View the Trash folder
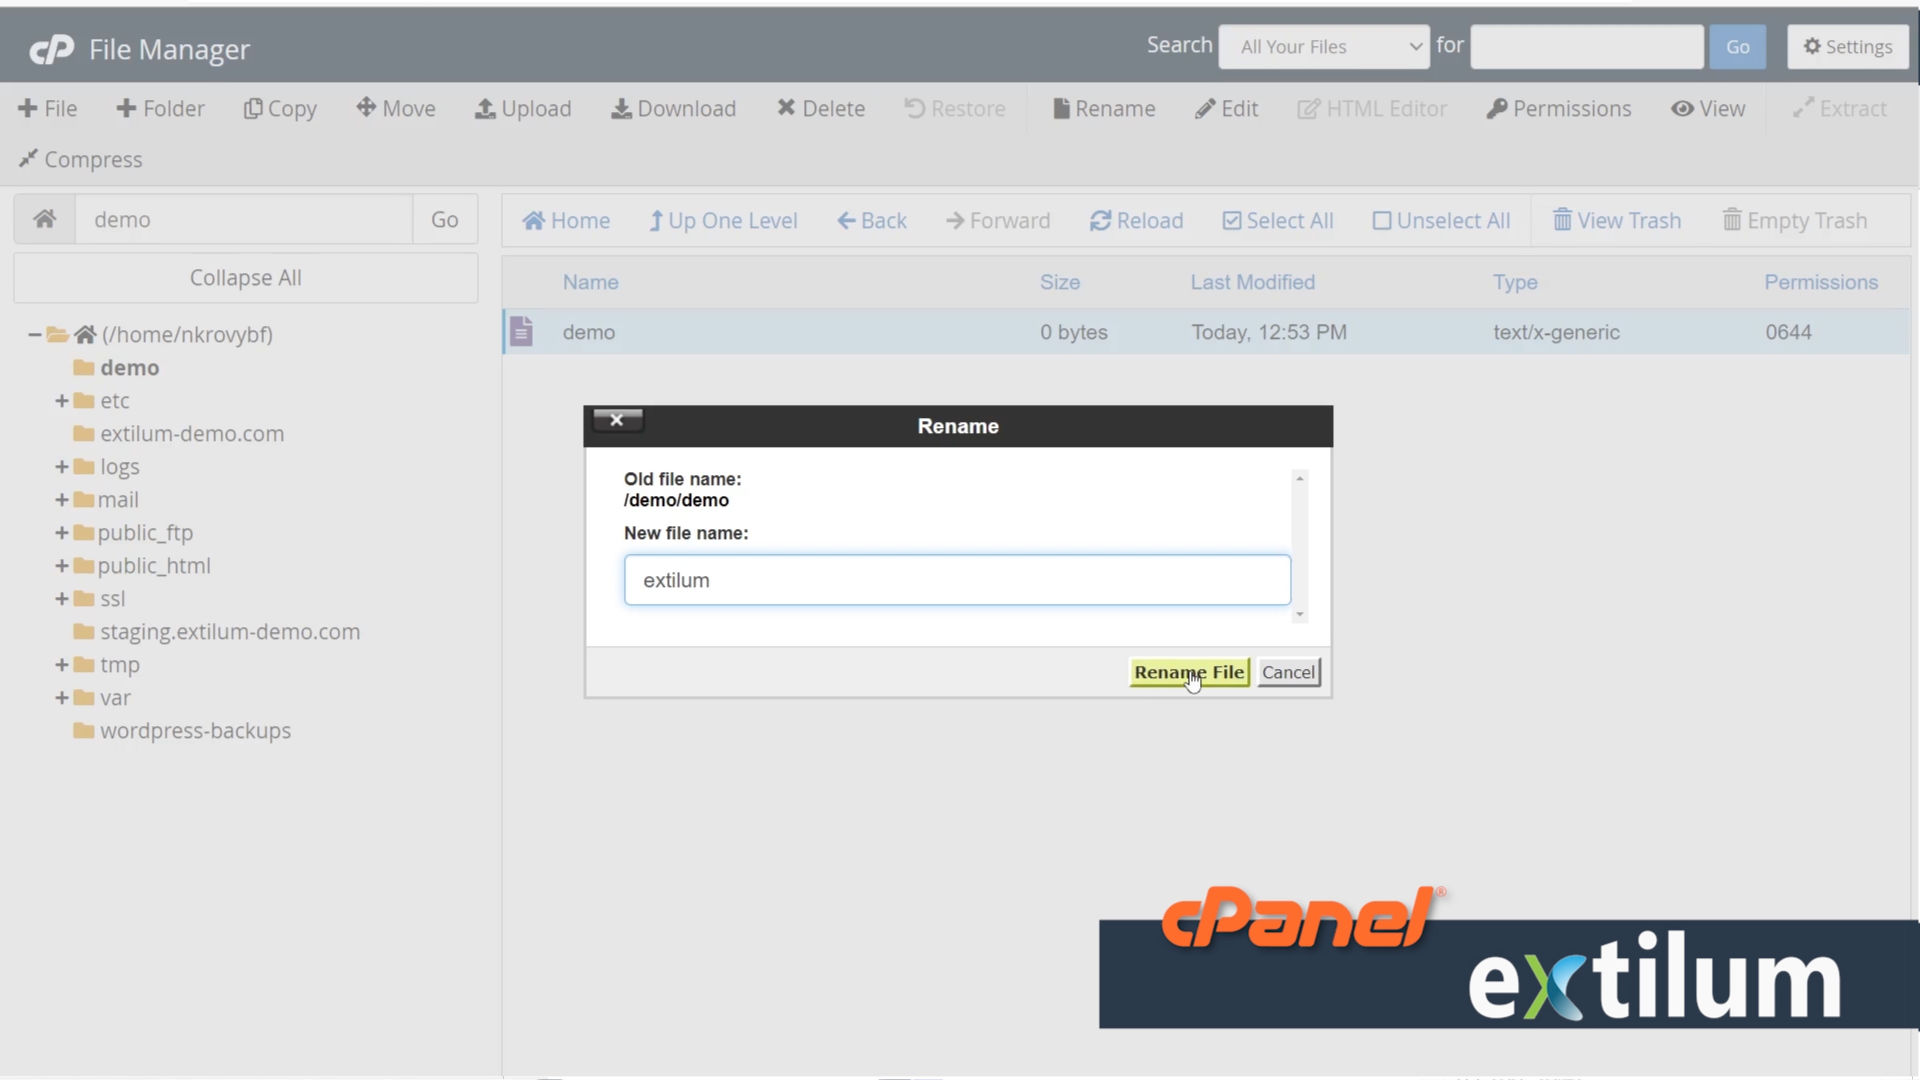 click(1616, 220)
